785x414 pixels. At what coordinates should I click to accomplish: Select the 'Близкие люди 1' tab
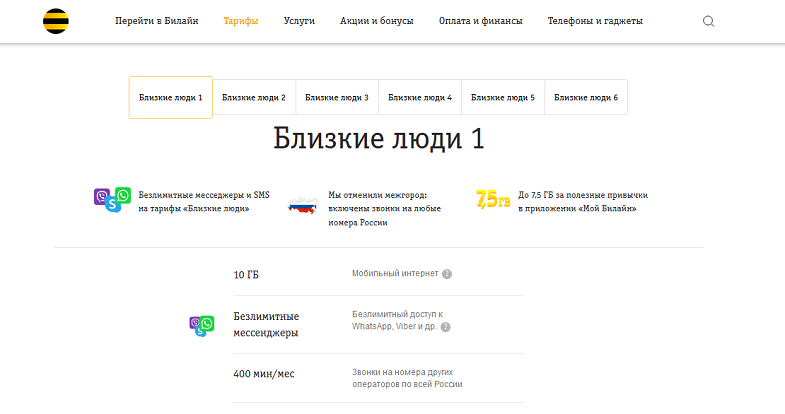[x=171, y=98]
